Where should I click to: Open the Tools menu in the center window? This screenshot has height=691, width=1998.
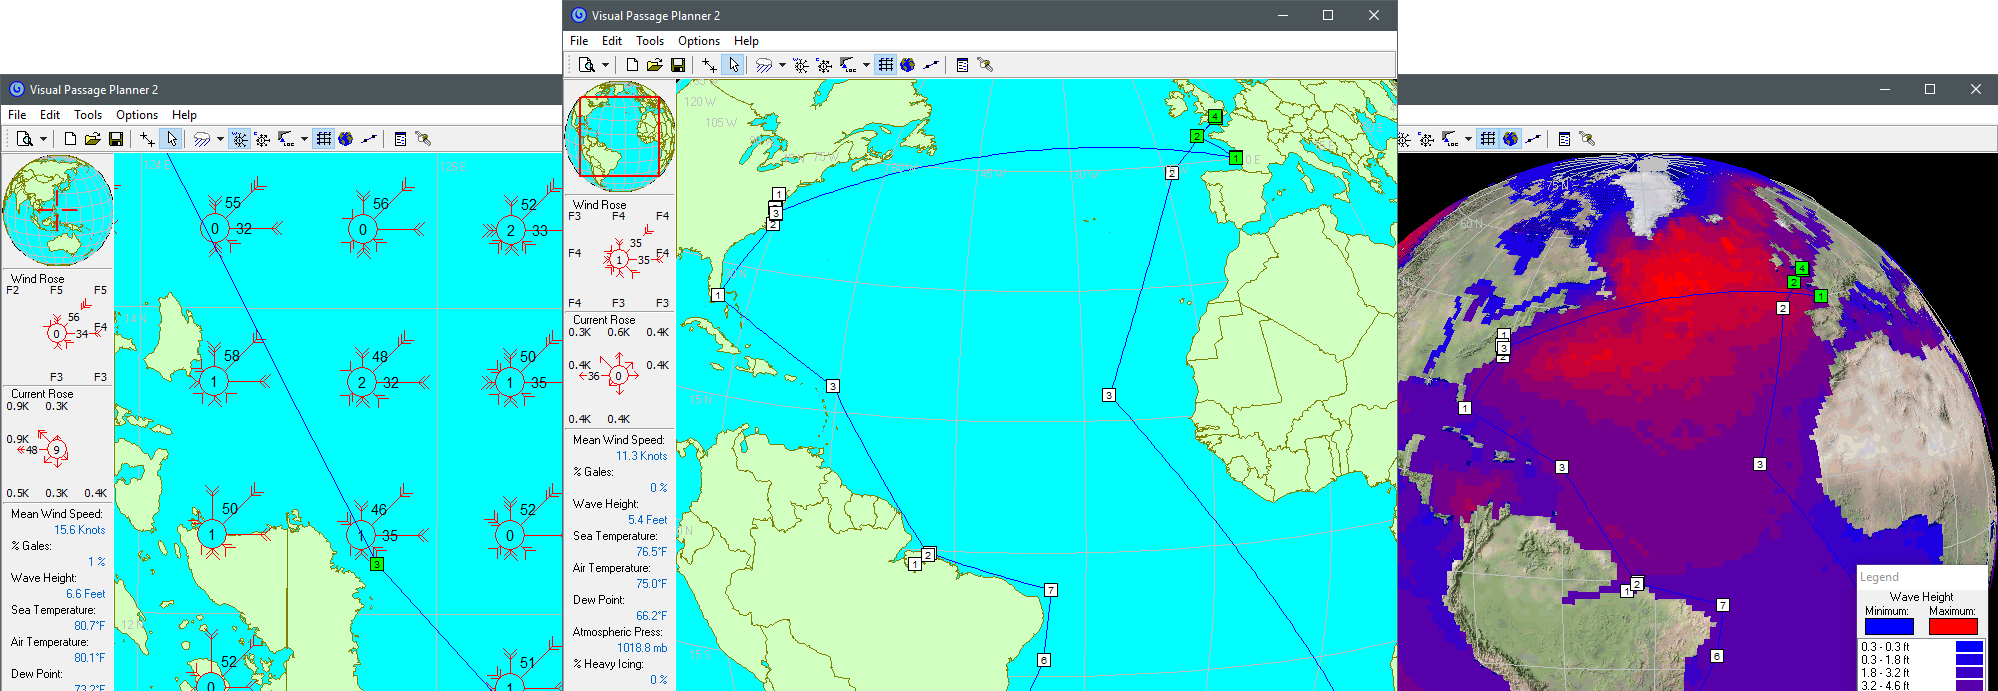click(x=649, y=41)
